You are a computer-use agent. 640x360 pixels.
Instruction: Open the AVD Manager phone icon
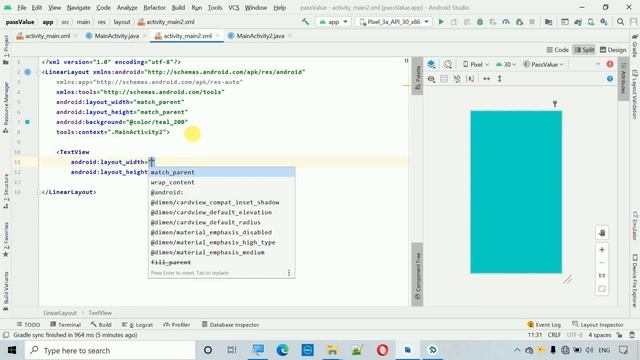click(591, 22)
